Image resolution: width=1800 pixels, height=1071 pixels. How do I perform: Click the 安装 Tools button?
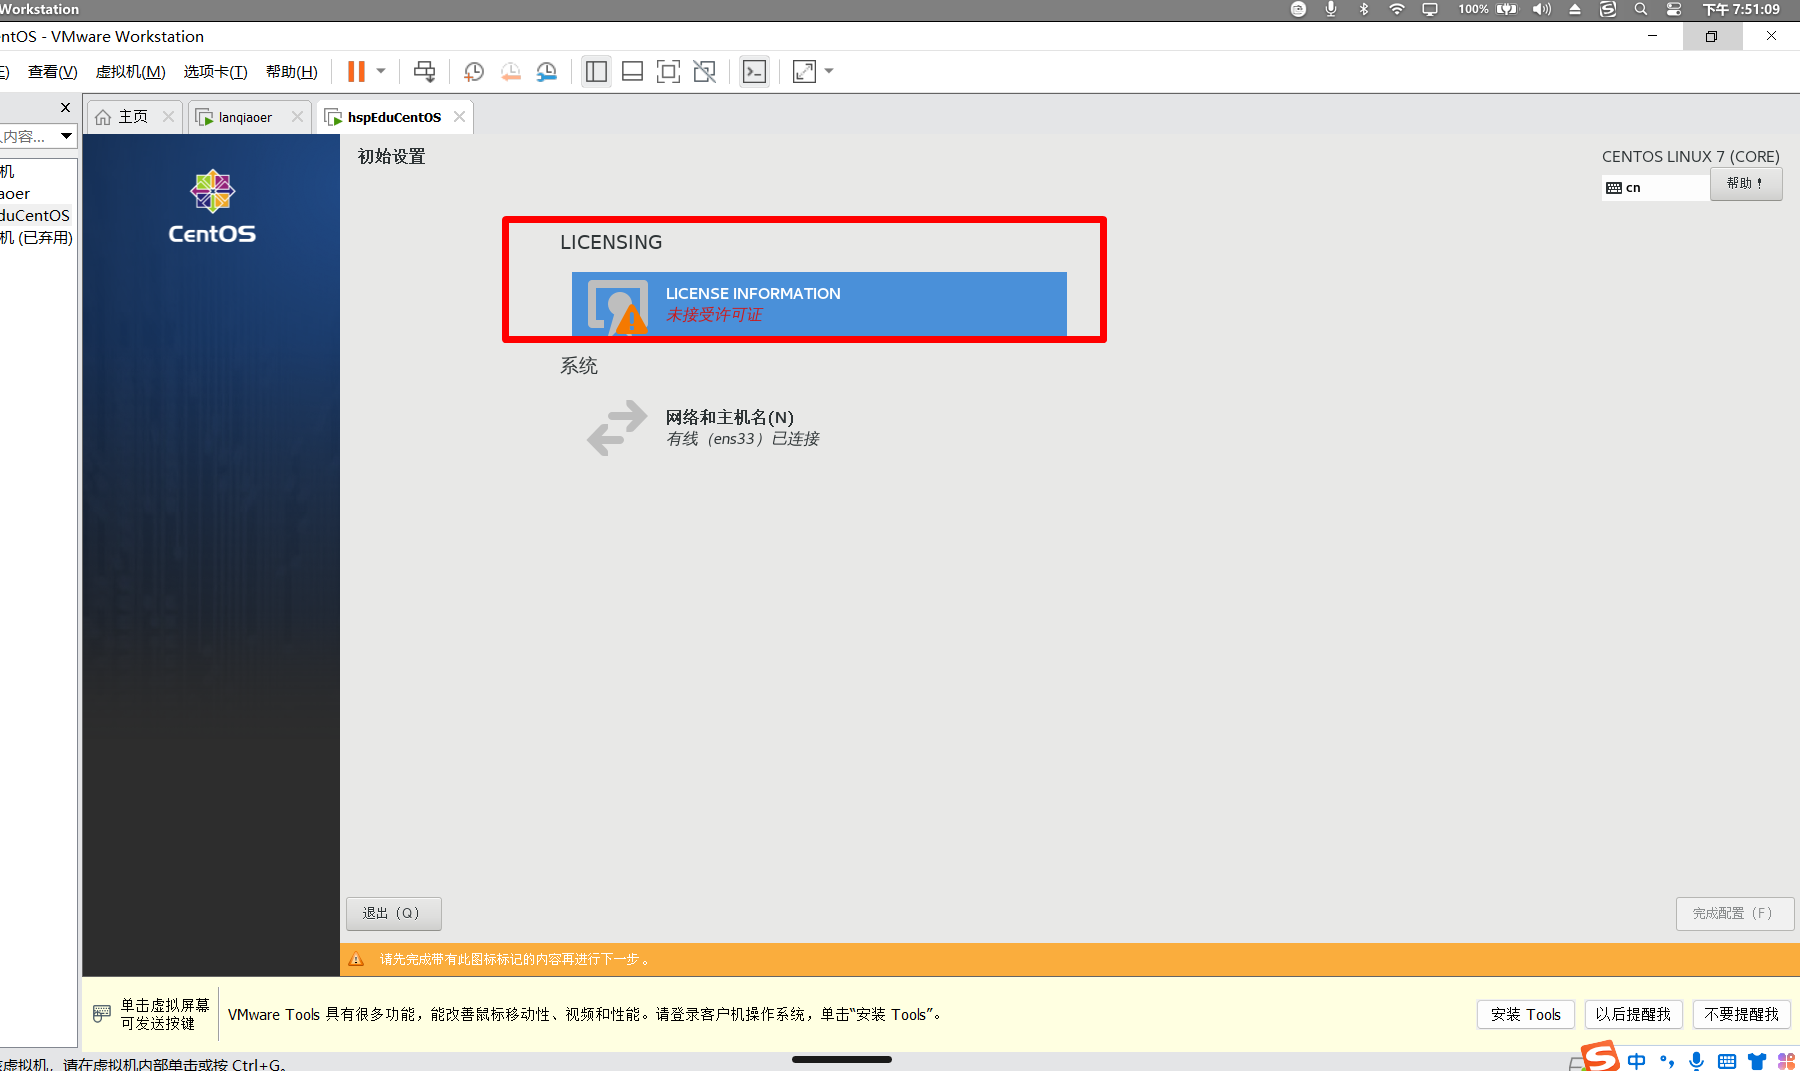tap(1525, 1014)
